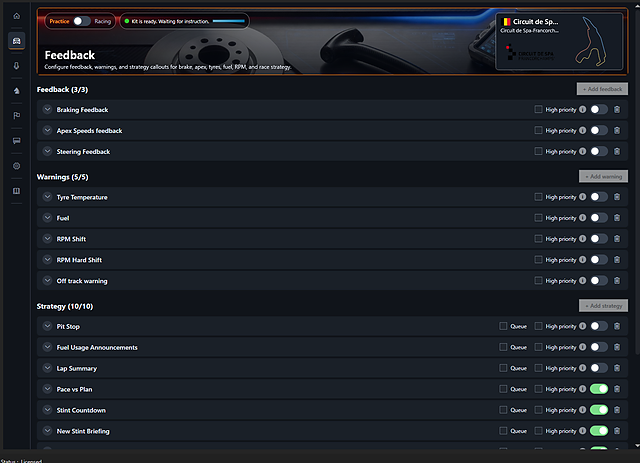Expand the Fuel Usage Announcements row
Image resolution: width=640 pixels, height=463 pixels.
click(47, 347)
